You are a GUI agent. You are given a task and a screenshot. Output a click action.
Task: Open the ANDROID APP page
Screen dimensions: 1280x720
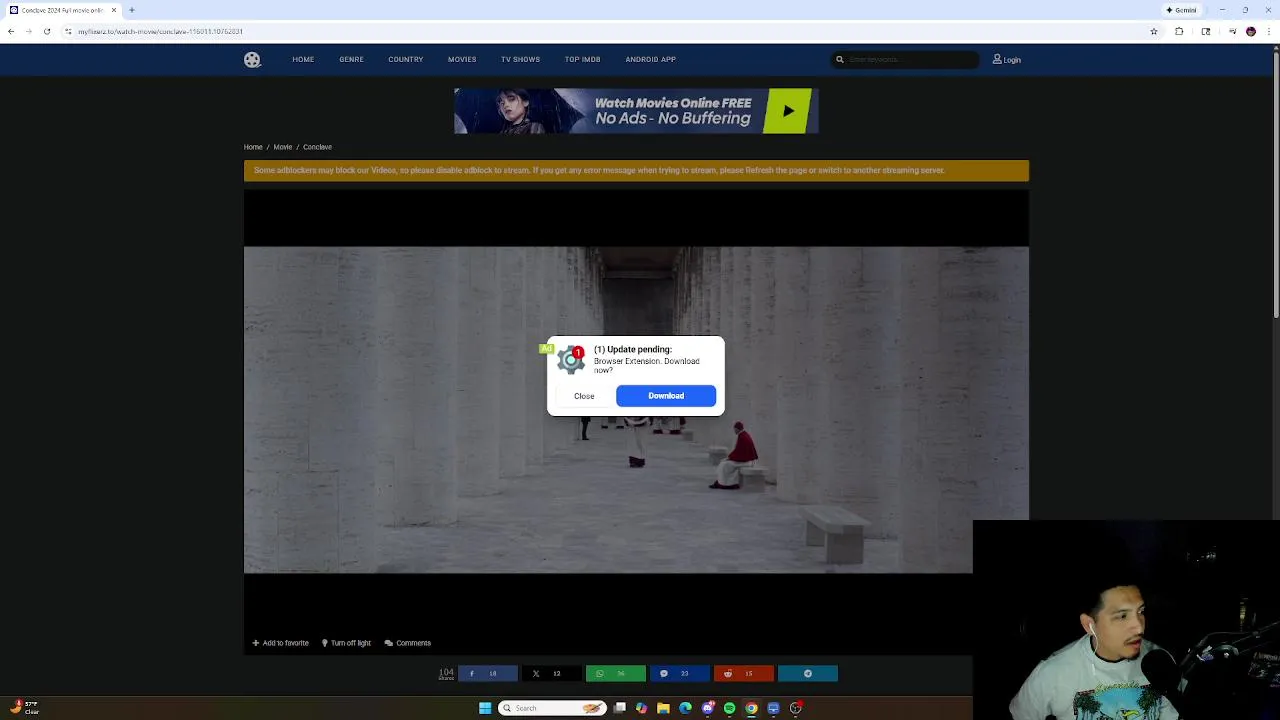650,59
